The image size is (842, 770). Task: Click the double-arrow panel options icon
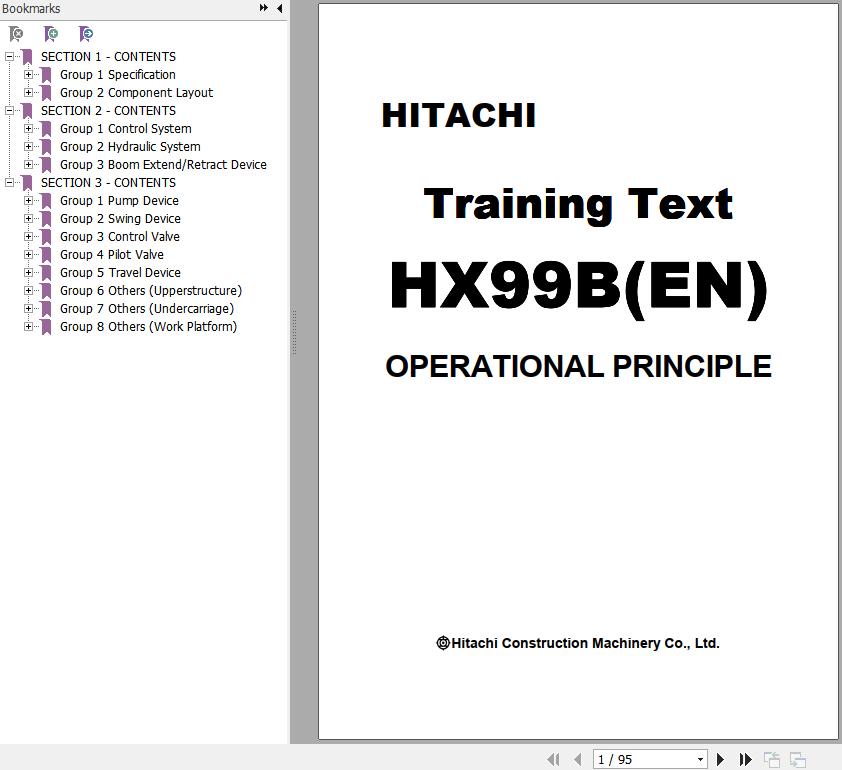[264, 8]
